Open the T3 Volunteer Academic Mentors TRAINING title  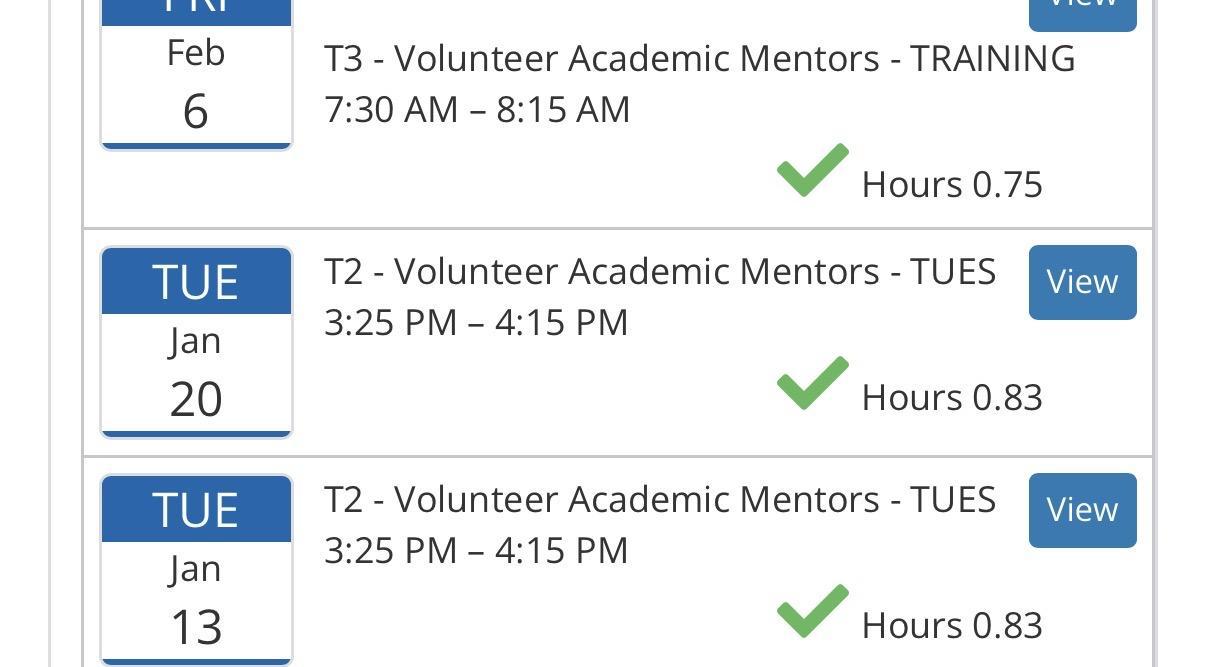[x=699, y=59]
